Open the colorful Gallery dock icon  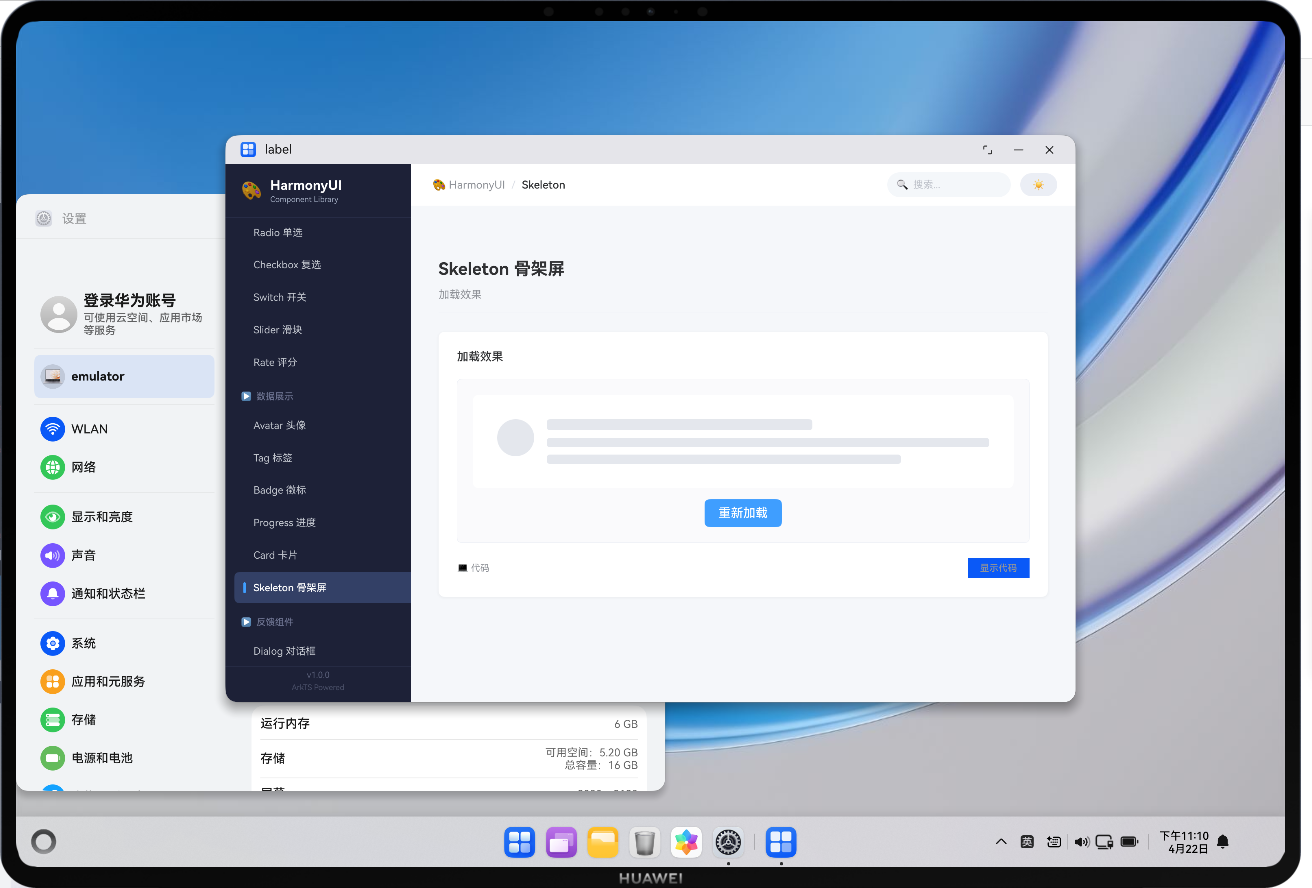(686, 843)
